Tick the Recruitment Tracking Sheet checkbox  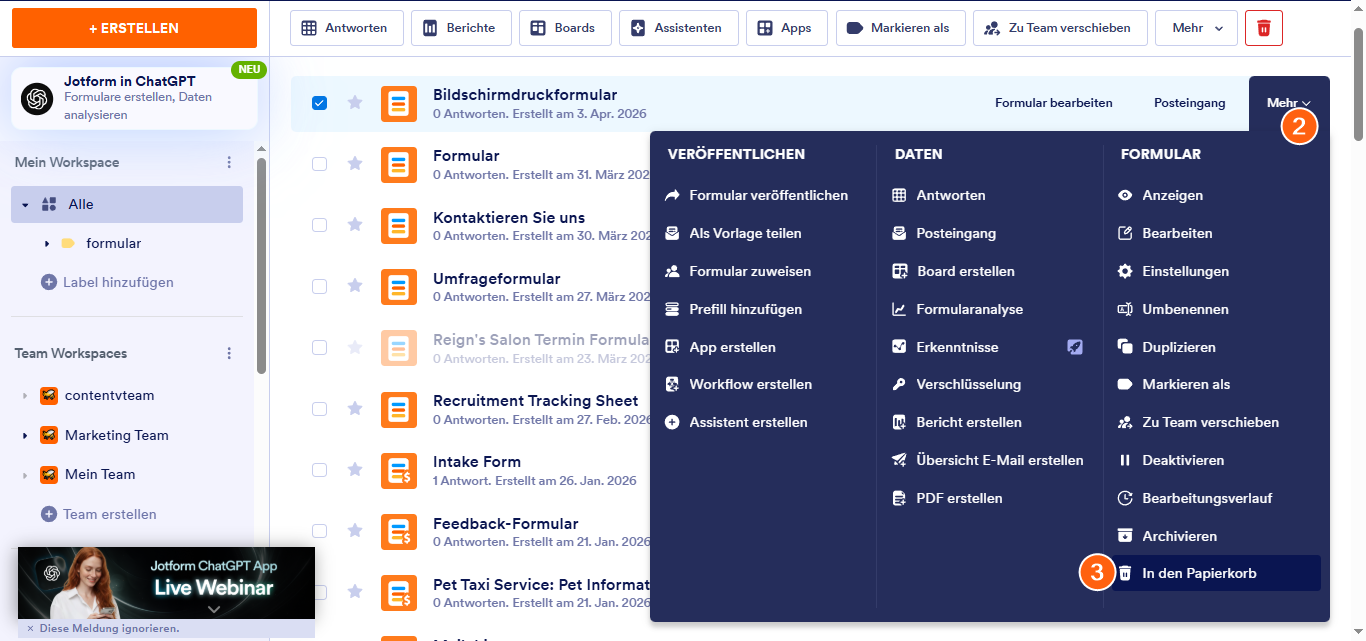tap(320, 408)
